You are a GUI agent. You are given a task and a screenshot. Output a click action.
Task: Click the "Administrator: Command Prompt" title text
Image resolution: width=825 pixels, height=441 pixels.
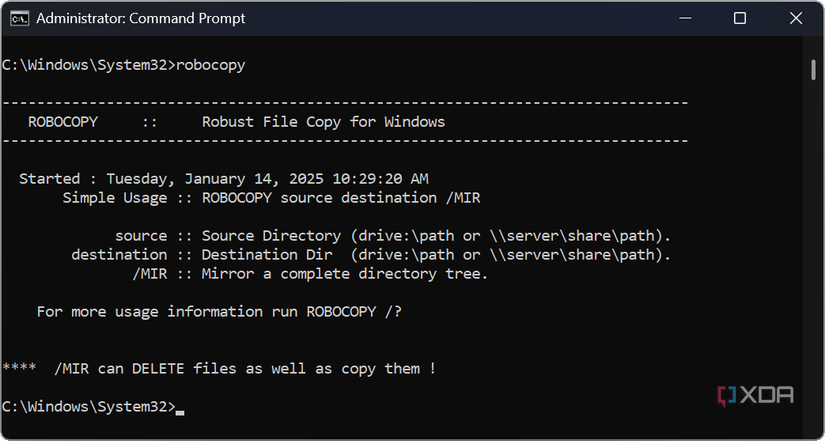[141, 18]
